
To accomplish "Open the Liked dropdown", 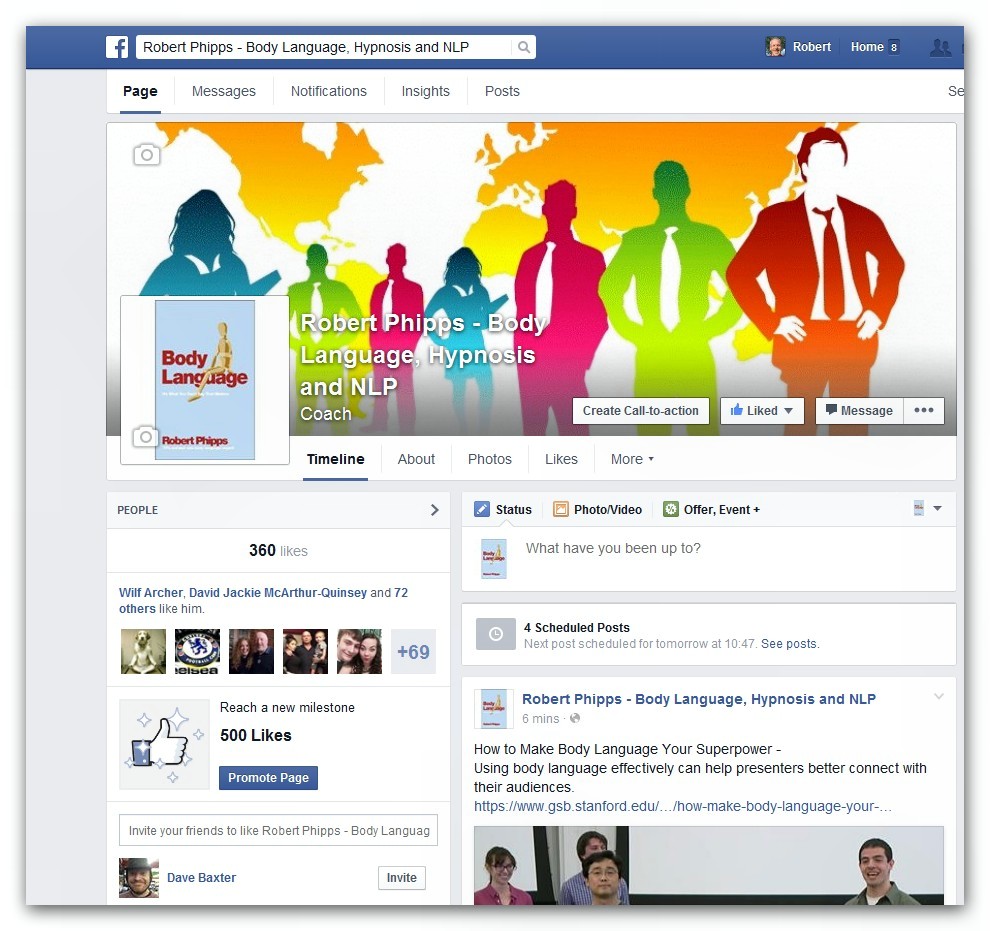I will 762,410.
